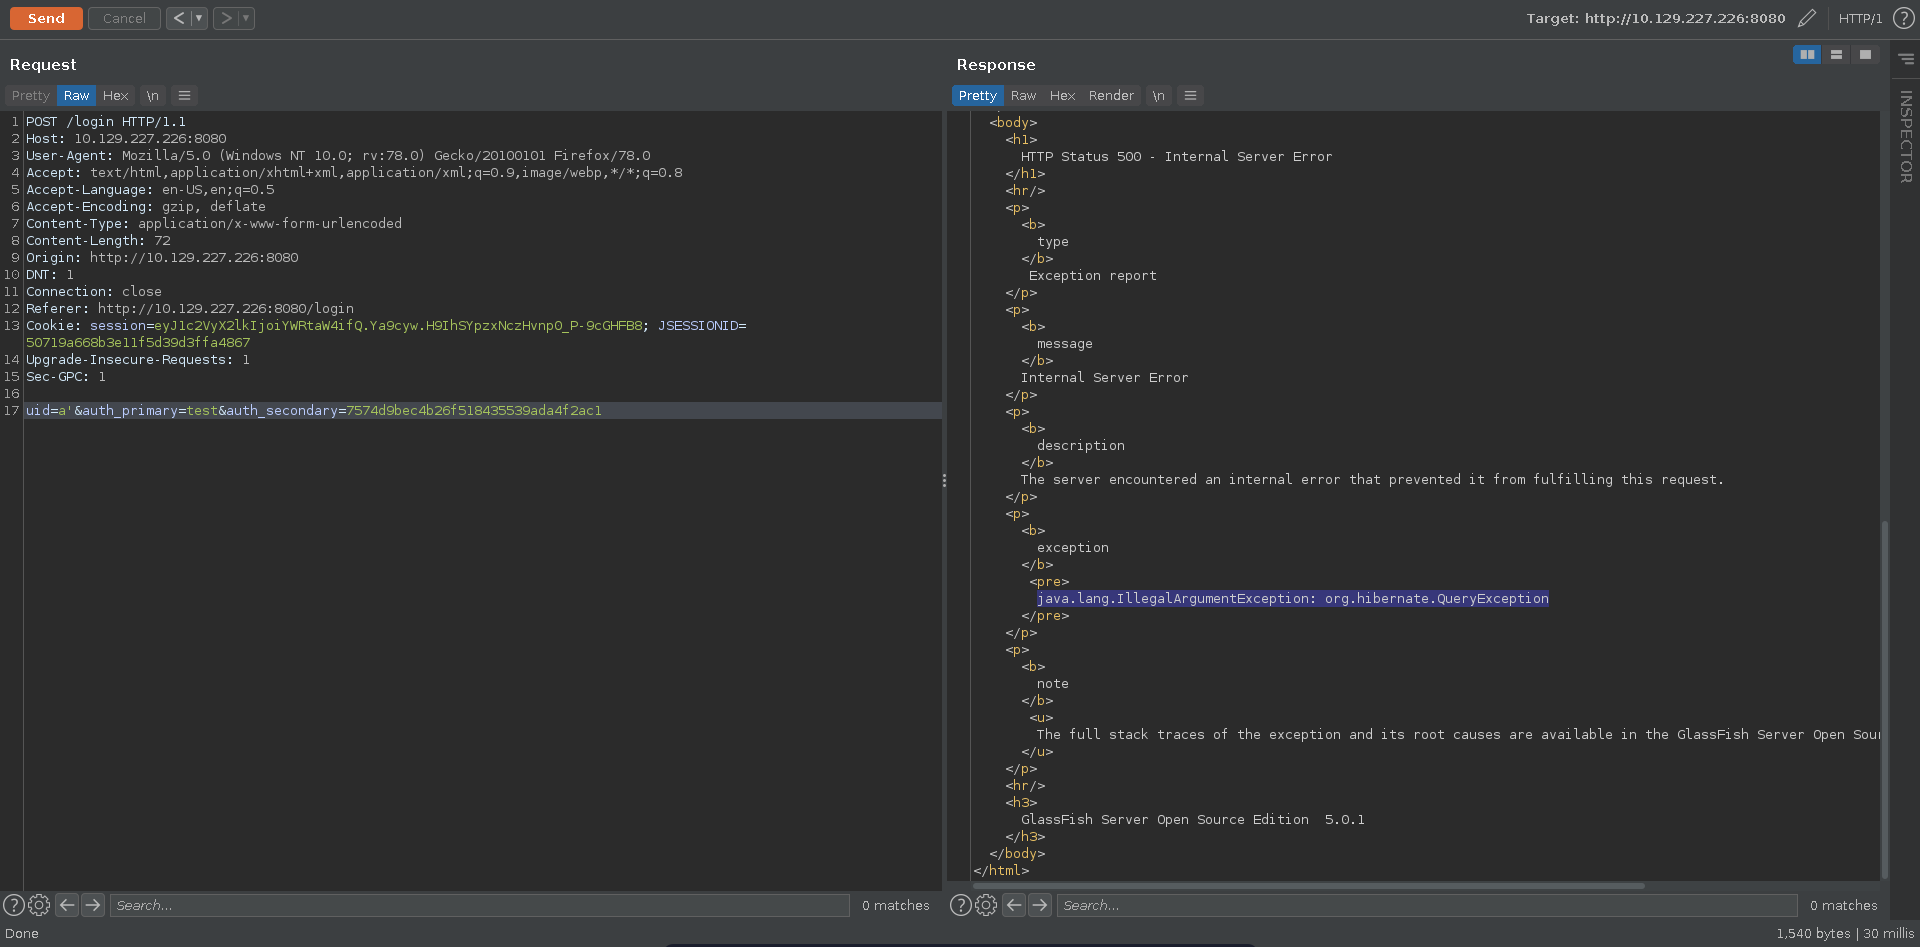Click the pencil icon to edit target
1920x947 pixels.
tap(1806, 18)
